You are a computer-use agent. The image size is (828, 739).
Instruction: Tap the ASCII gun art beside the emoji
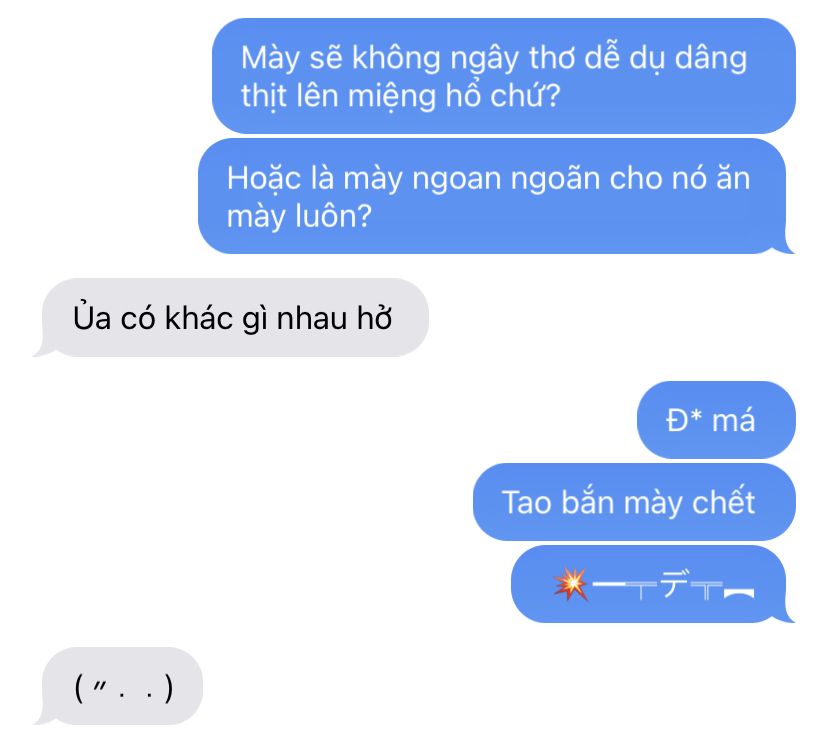[673, 585]
